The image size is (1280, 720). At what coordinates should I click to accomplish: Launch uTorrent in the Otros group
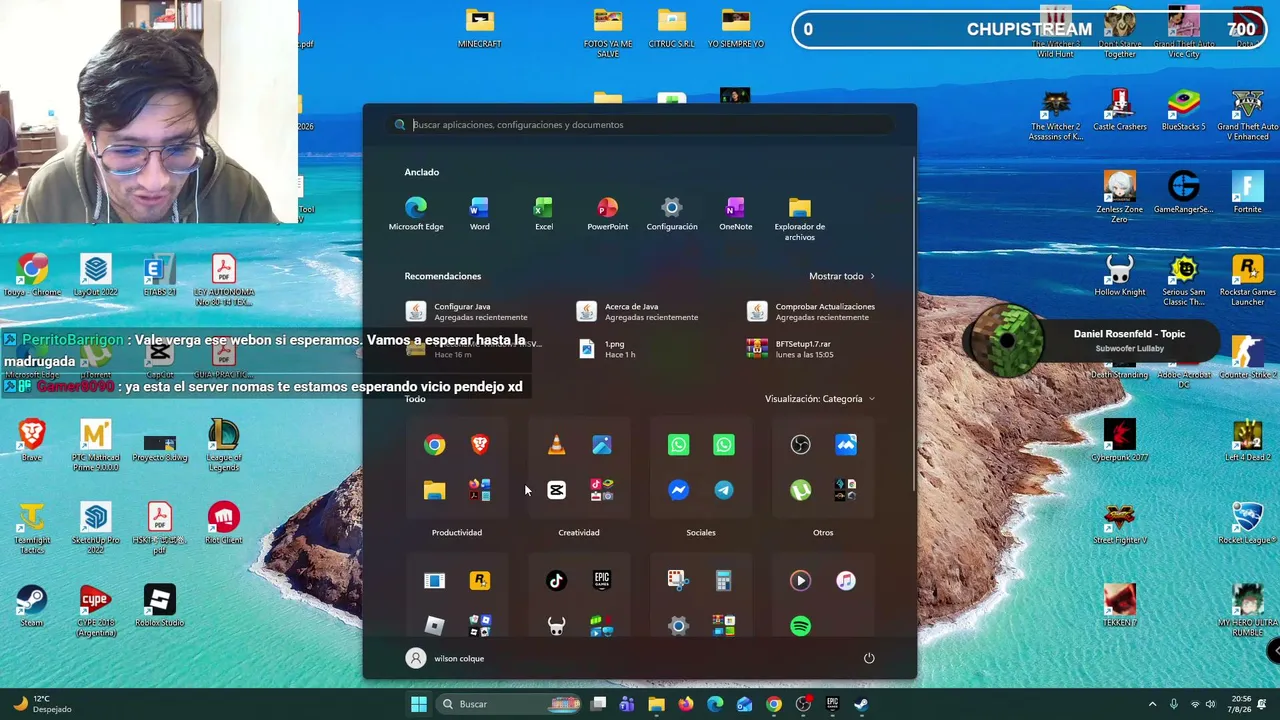(x=800, y=490)
